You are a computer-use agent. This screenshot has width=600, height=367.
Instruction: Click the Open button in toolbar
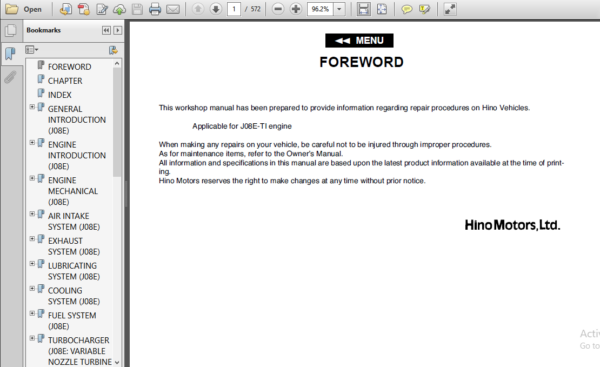23,9
